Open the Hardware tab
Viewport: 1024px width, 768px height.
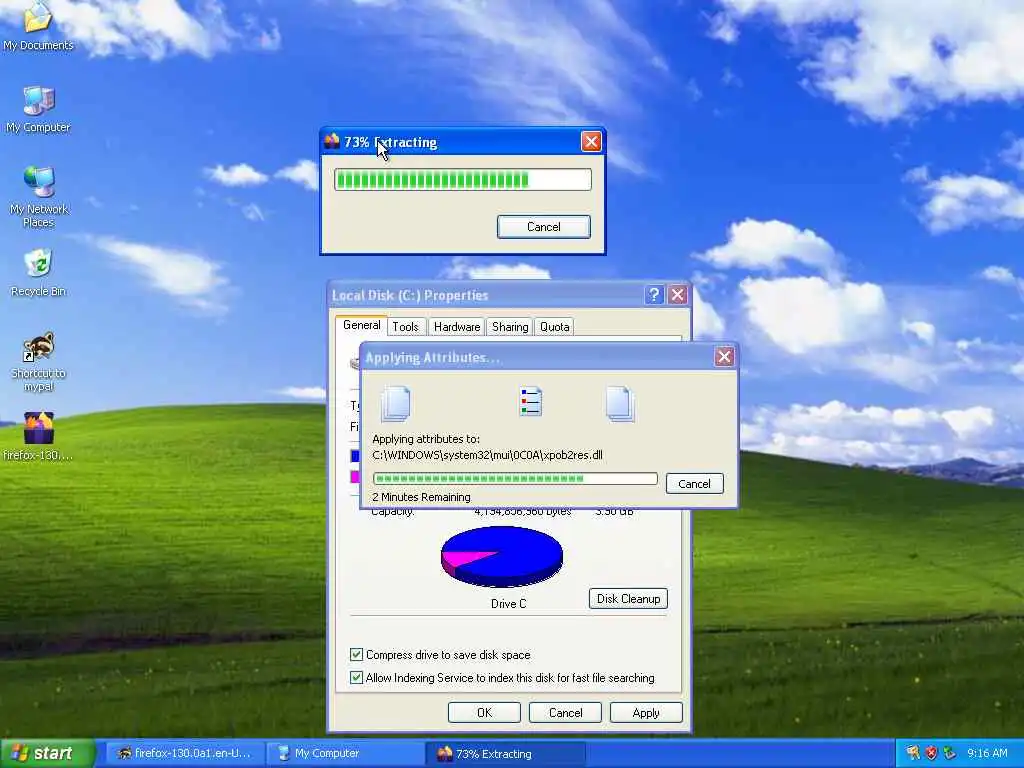pyautogui.click(x=456, y=327)
